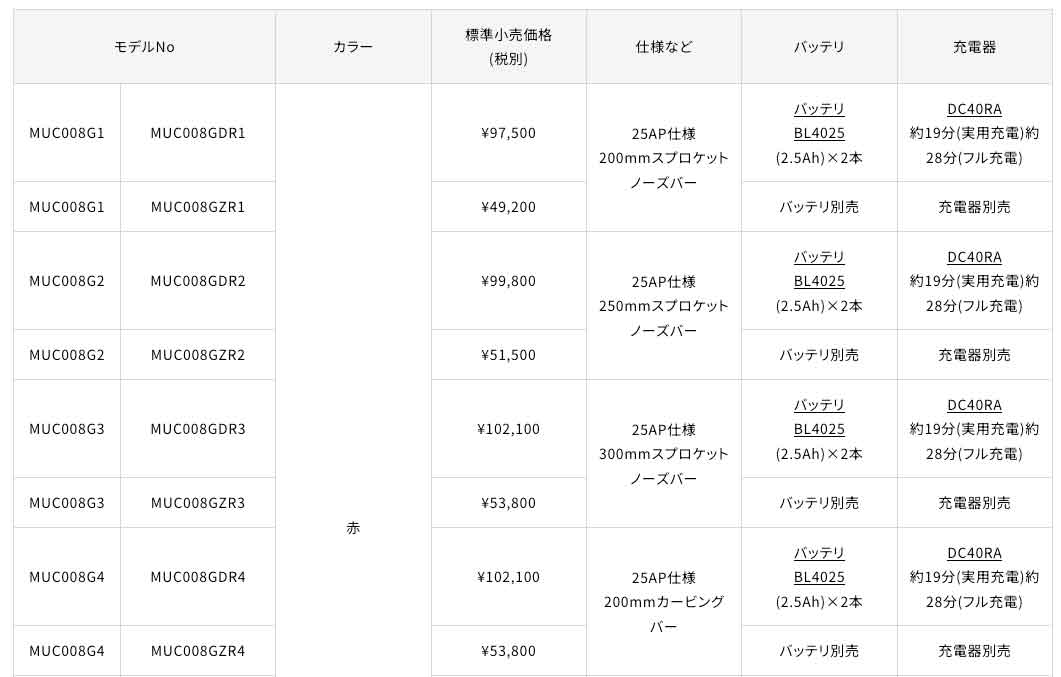
Task: Open the DC40RA link in MUC008GDR2 row
Action: click(x=974, y=257)
